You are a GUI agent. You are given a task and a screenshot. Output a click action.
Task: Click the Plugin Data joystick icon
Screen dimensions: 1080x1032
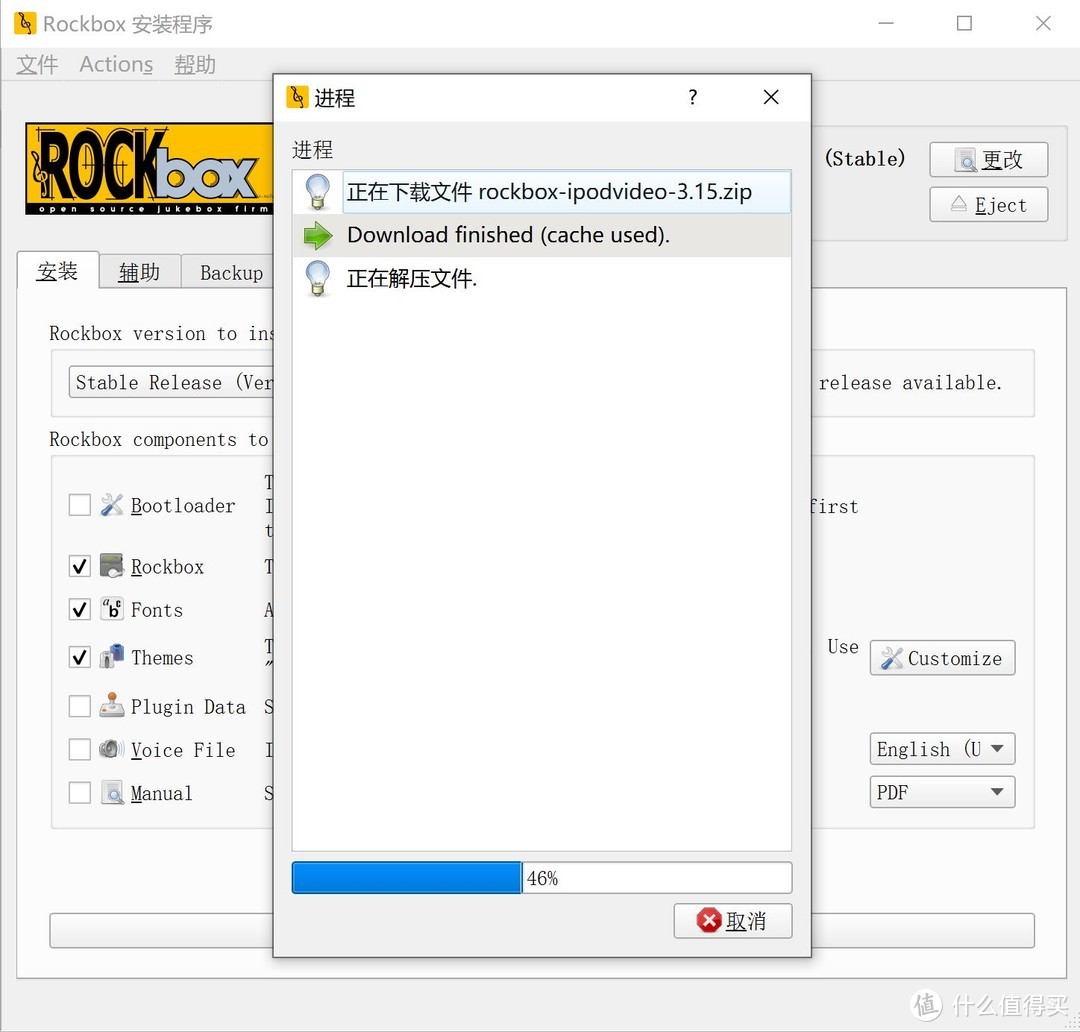[111, 705]
